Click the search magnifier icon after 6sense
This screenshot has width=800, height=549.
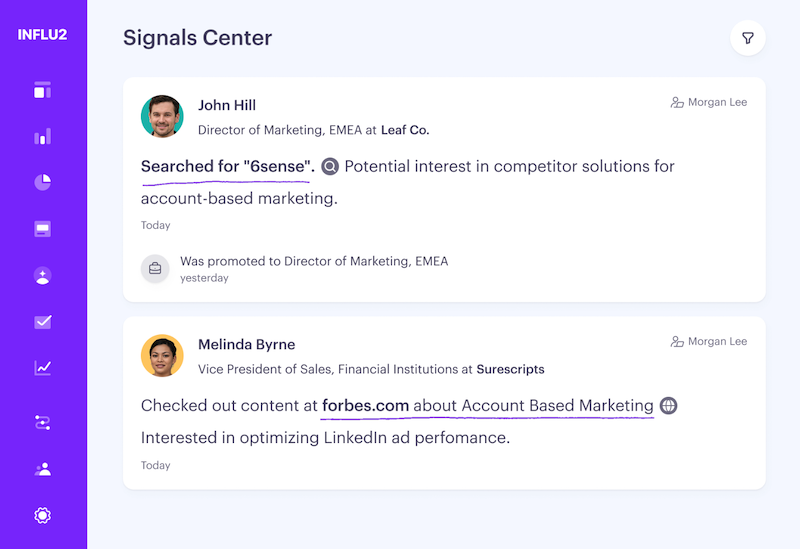(x=330, y=167)
